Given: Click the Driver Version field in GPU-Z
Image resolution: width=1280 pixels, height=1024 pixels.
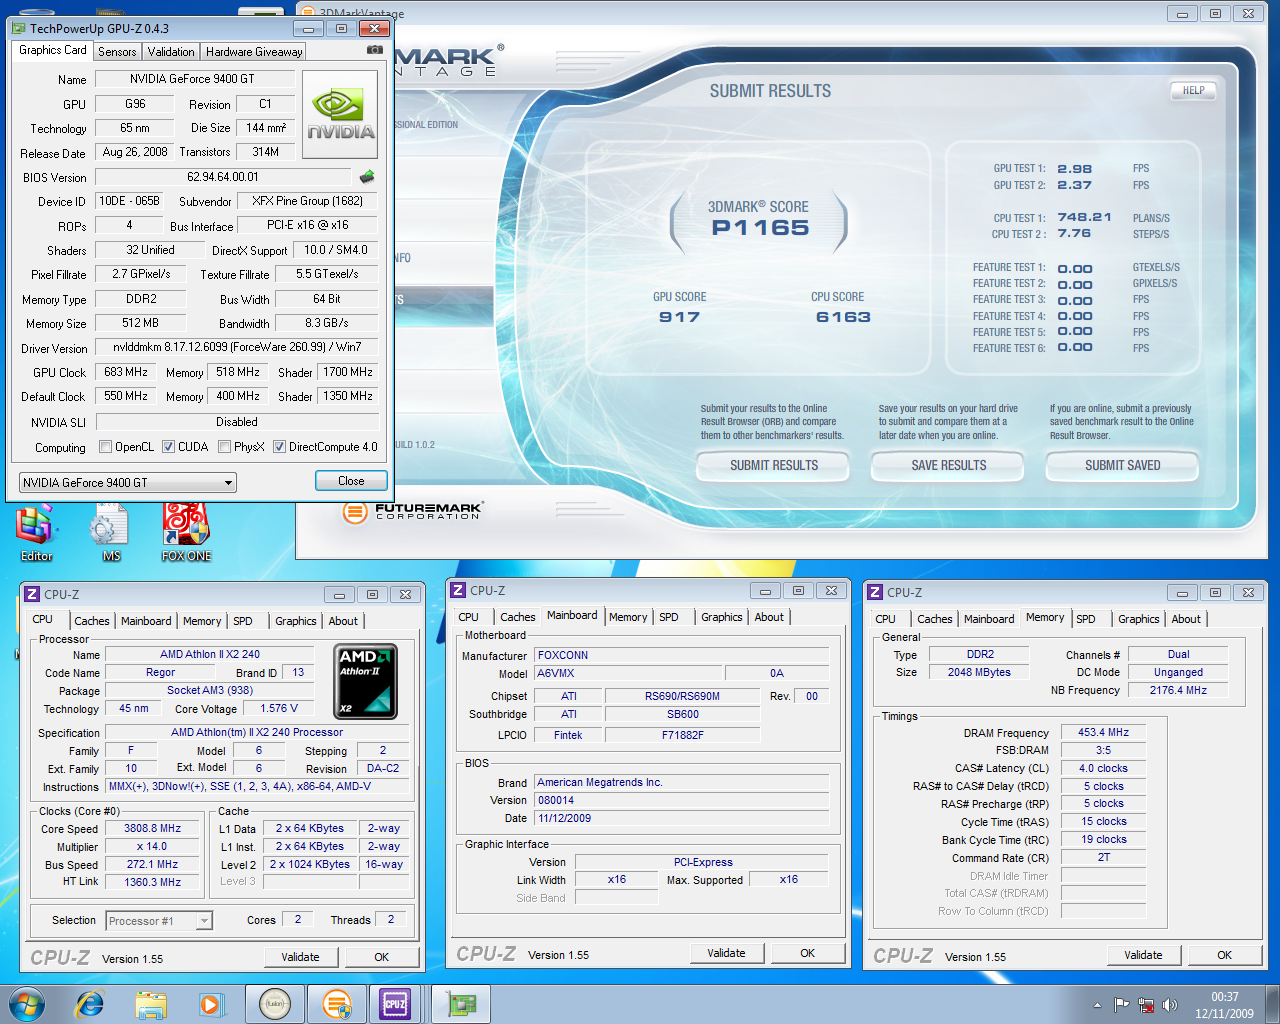Looking at the screenshot, I should pyautogui.click(x=236, y=347).
